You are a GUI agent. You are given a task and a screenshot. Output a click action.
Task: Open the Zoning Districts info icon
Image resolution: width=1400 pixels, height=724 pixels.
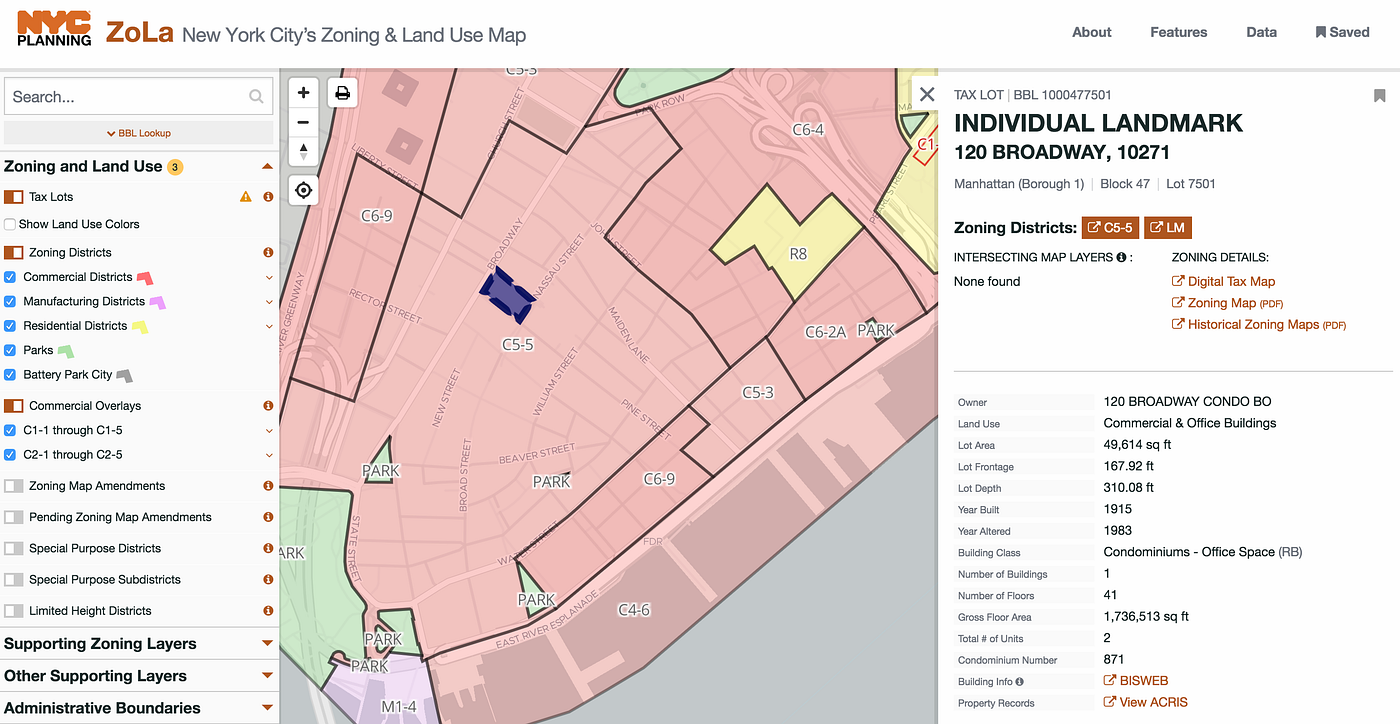pyautogui.click(x=268, y=253)
